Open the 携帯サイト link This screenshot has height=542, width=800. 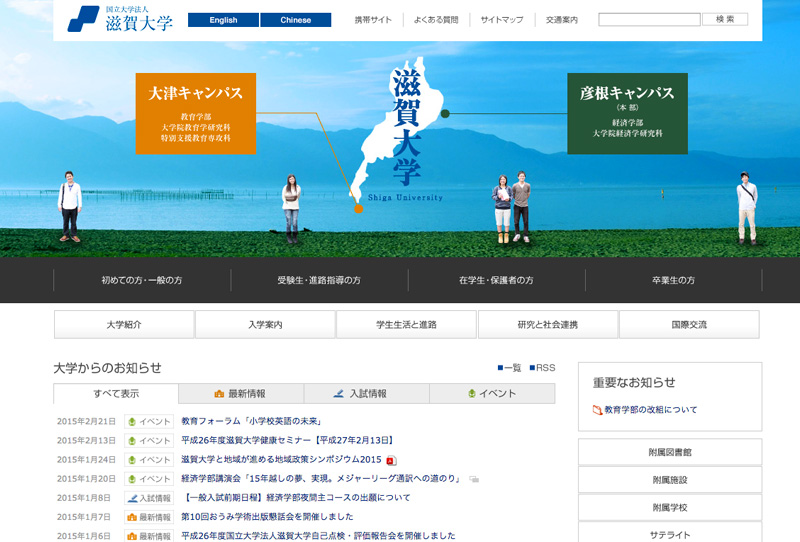coord(373,20)
